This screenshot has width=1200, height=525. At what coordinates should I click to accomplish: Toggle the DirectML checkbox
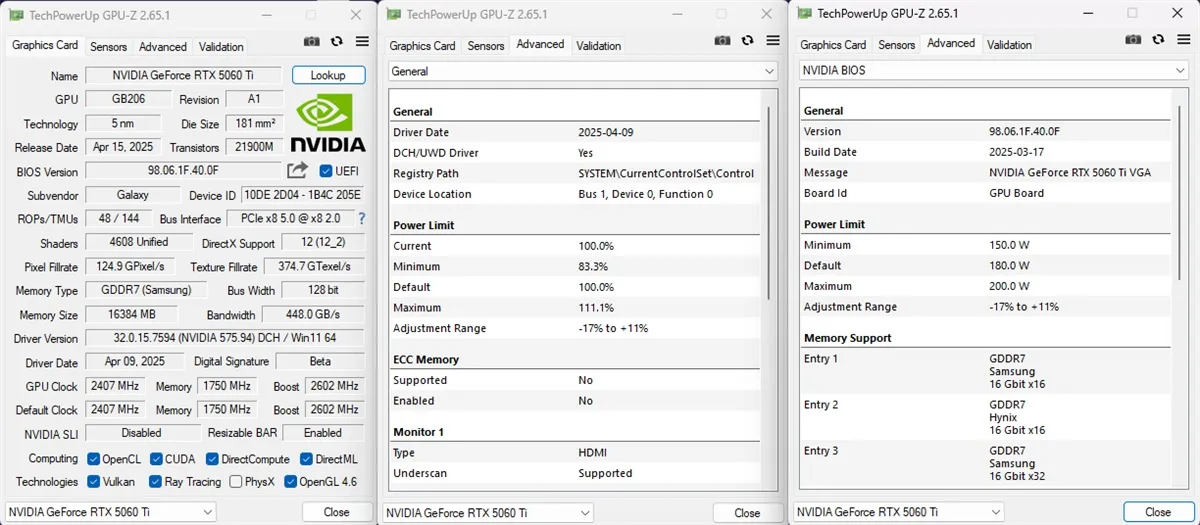coord(306,459)
